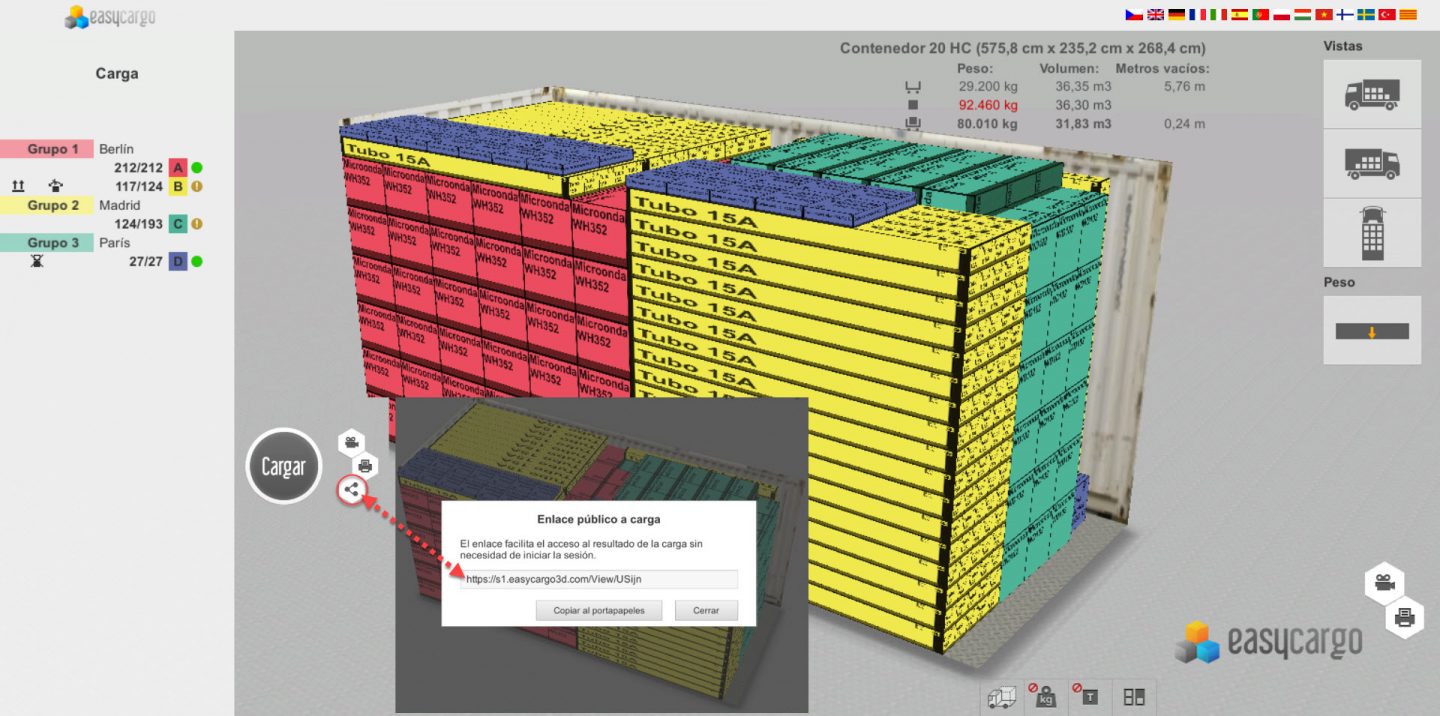The width and height of the screenshot is (1440, 716).
Task: Click the camera icon above easycargo logo
Action: click(x=1384, y=582)
